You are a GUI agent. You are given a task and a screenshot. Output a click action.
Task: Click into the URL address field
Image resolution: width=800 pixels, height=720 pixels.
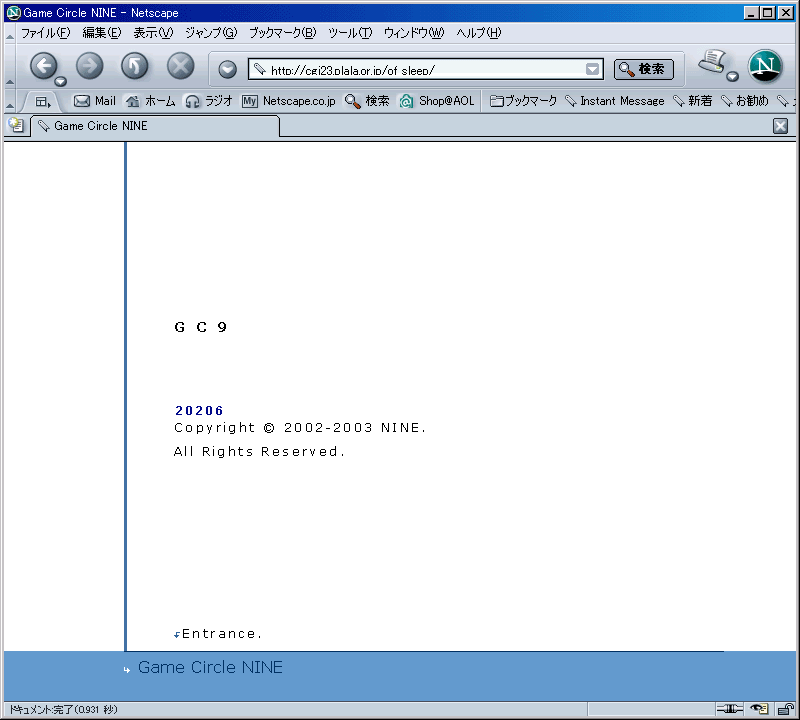(426, 69)
